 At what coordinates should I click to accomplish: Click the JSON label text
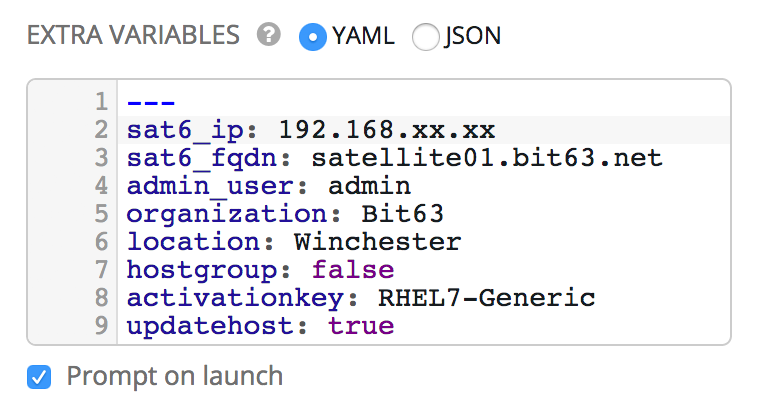[472, 37]
